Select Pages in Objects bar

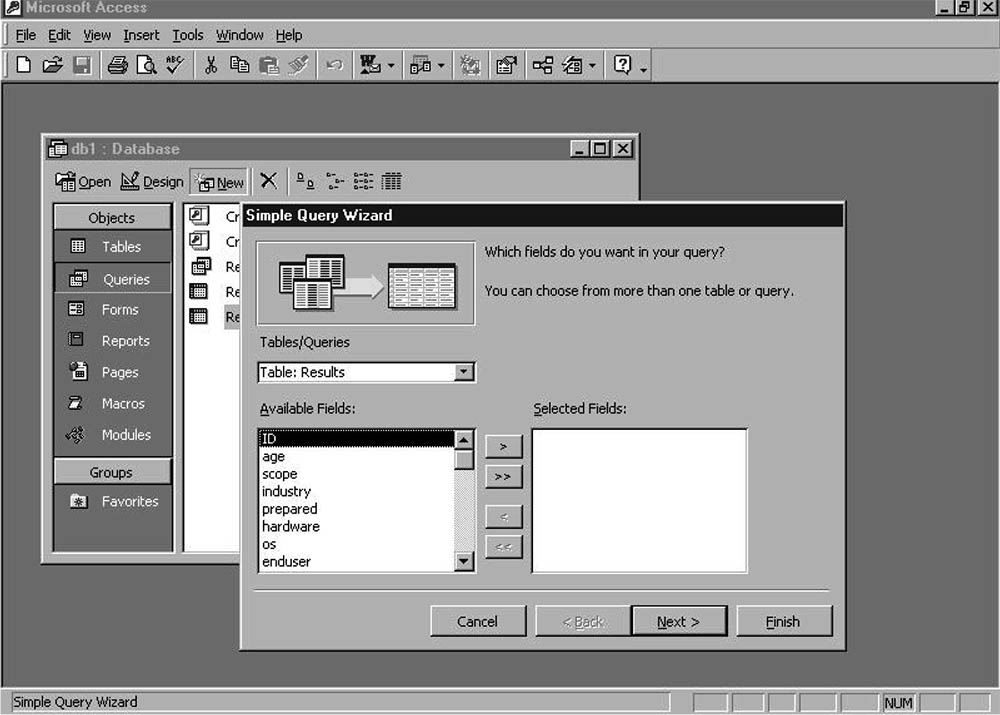(x=113, y=372)
